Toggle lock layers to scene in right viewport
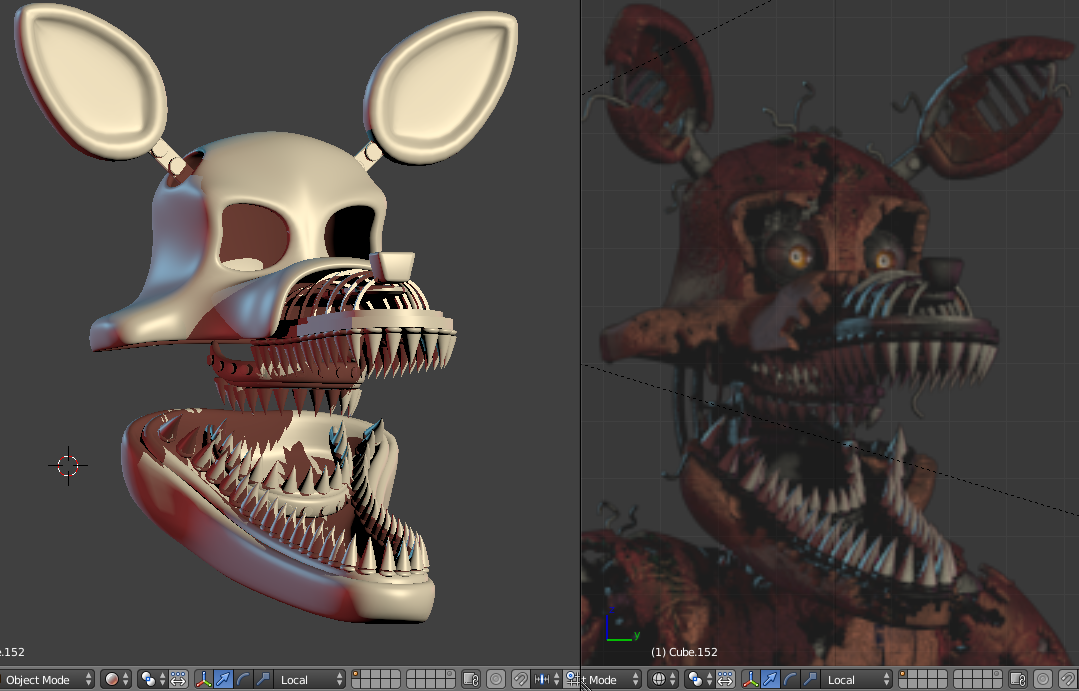The height and width of the screenshot is (691, 1079). tap(1018, 679)
